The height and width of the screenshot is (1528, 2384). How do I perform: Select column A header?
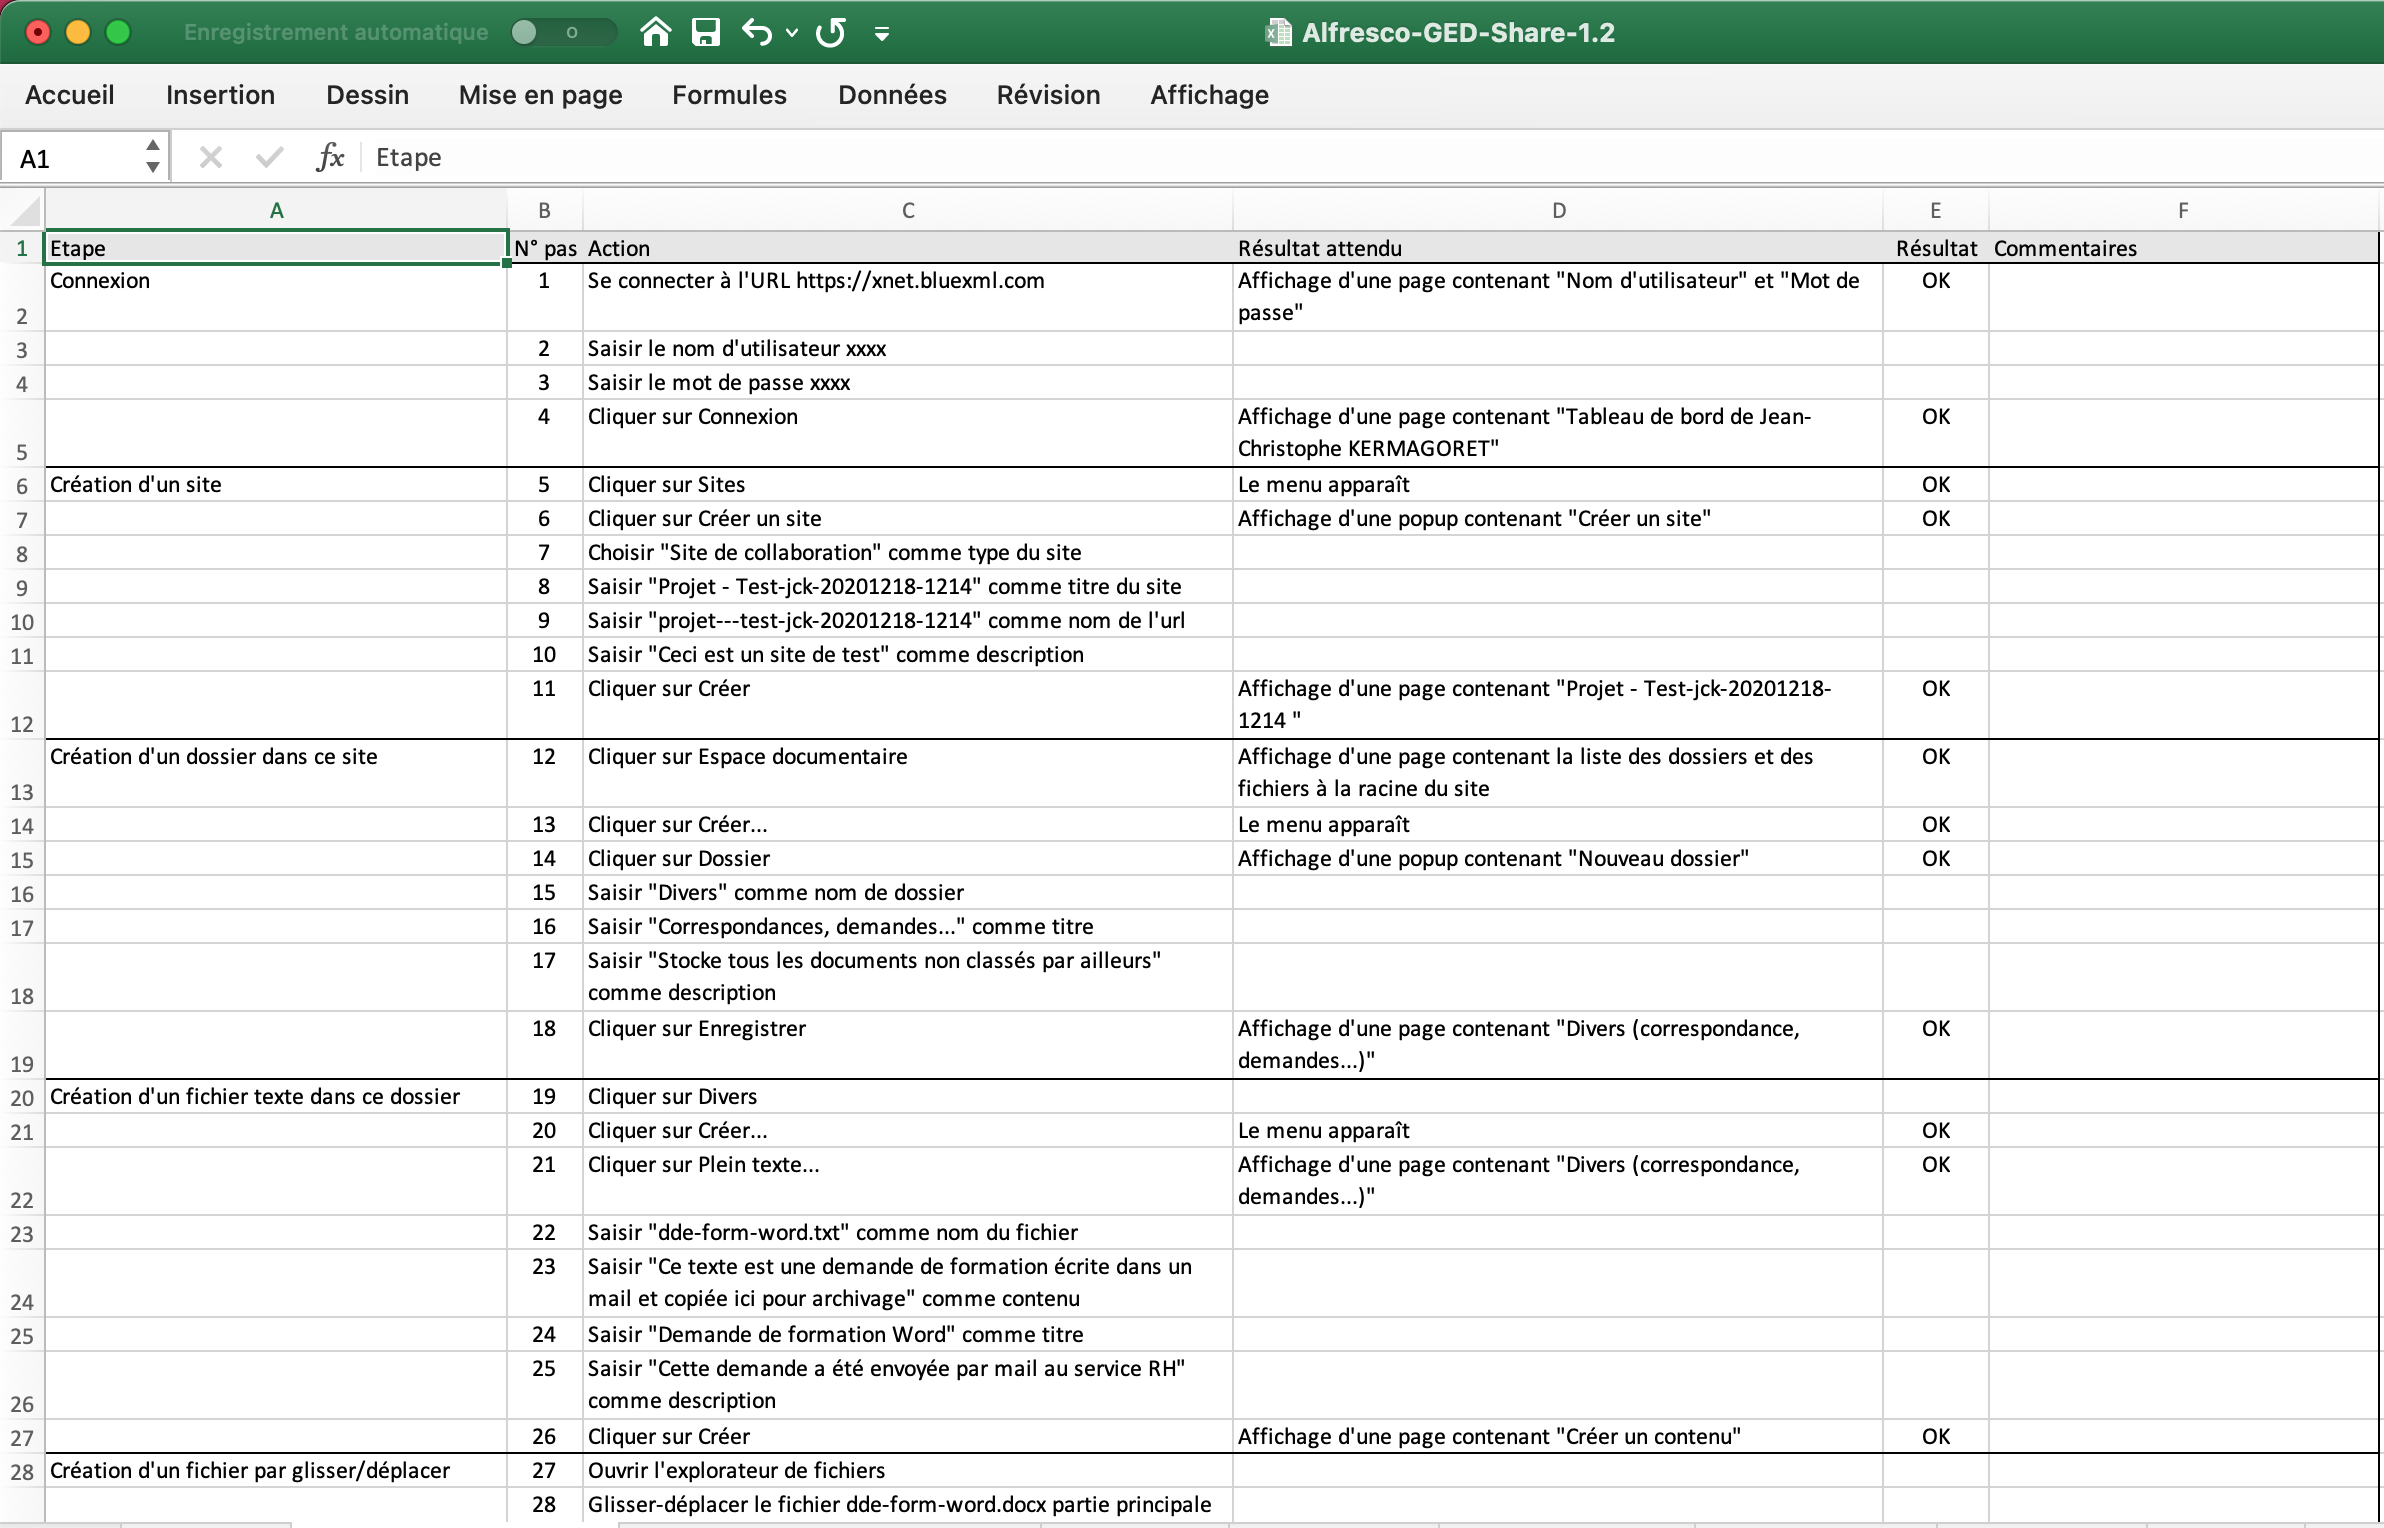pyautogui.click(x=277, y=211)
